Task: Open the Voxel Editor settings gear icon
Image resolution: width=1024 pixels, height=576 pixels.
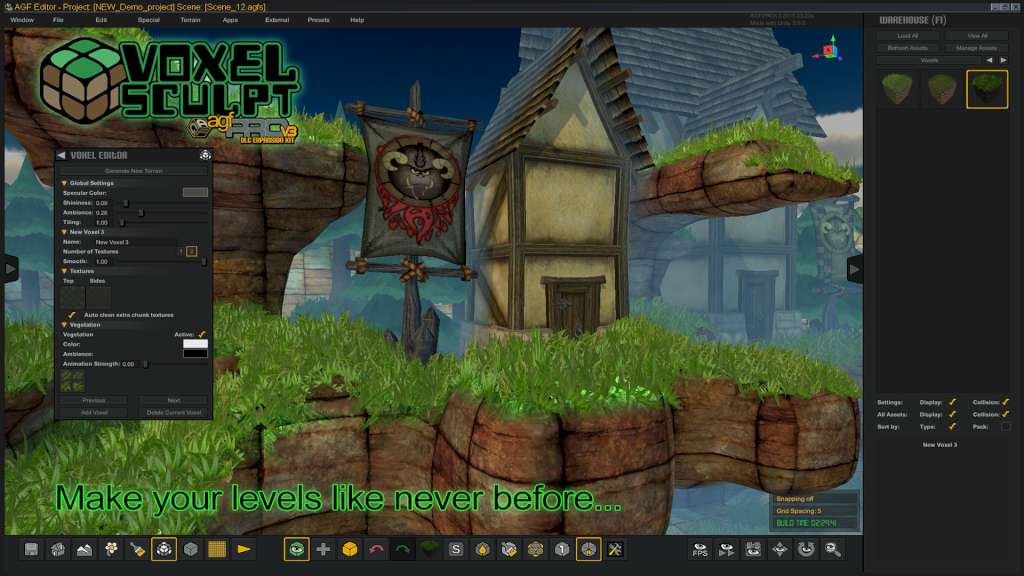Action: pos(204,153)
